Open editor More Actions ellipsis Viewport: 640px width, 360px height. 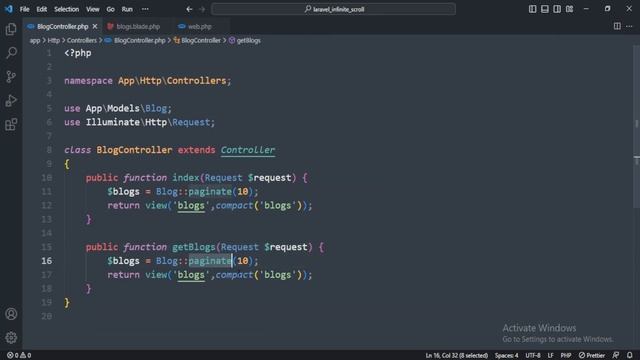(629, 26)
